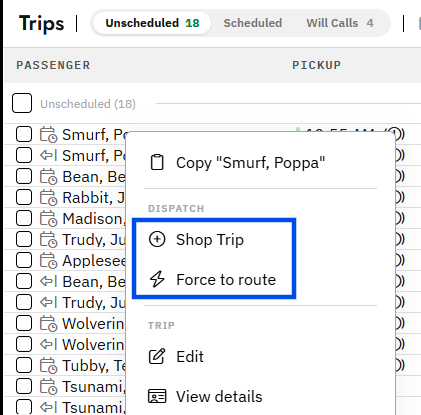421x415 pixels.
Task: Click the plus-circle Shop Trip icon
Action: [157, 239]
